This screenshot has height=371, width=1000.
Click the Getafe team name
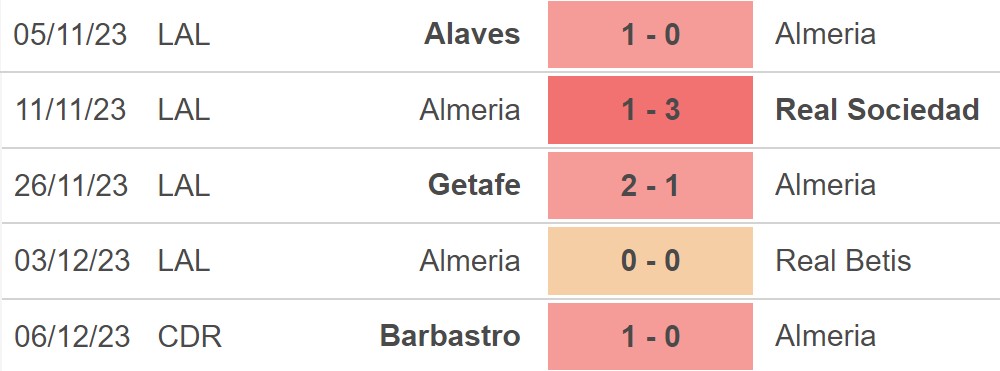474,185
